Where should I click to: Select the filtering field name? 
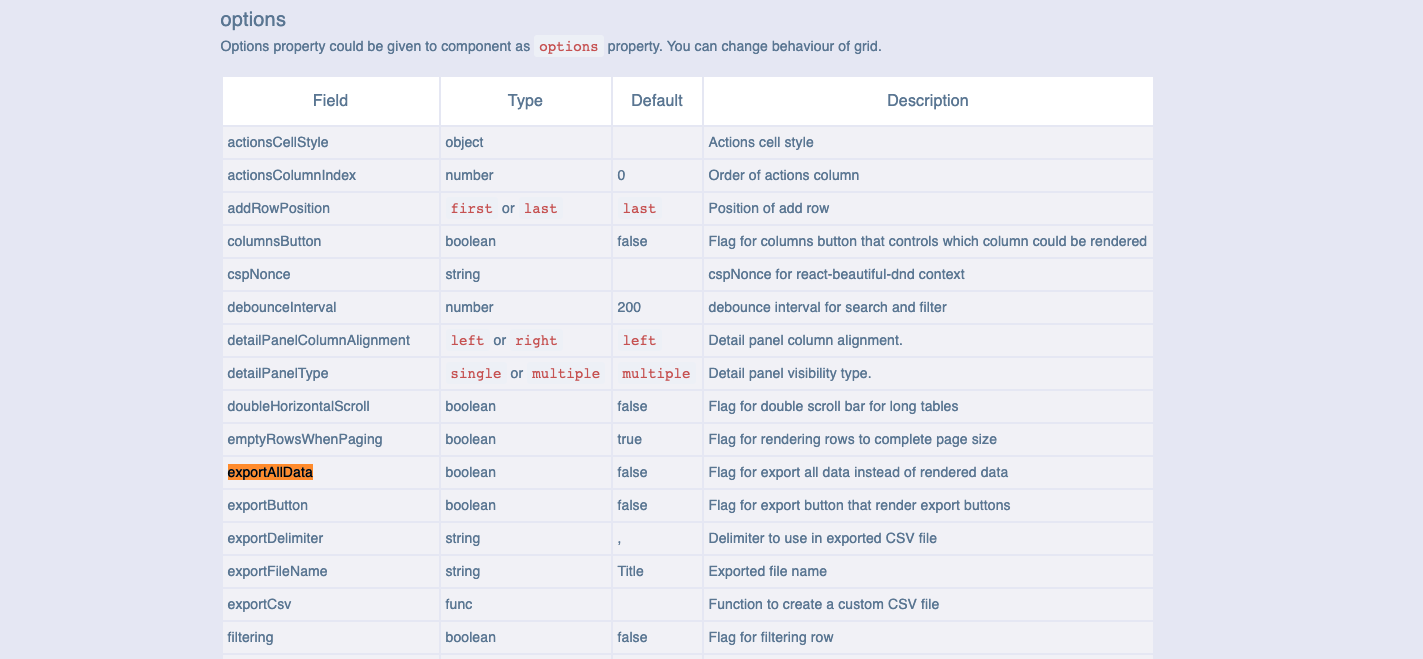tap(249, 637)
